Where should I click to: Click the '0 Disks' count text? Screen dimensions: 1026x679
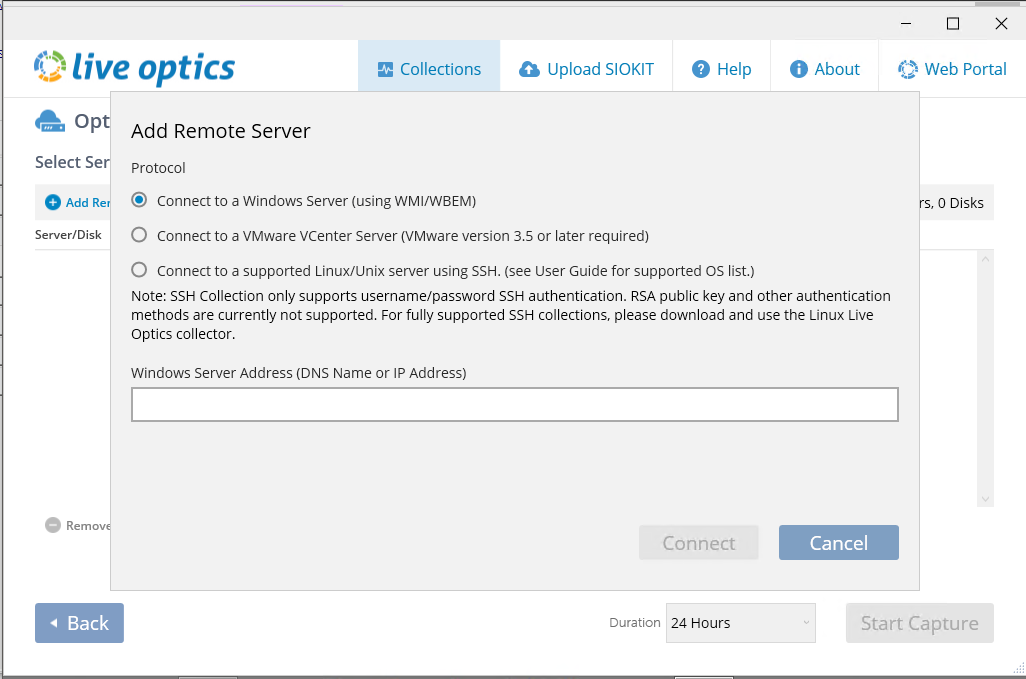(961, 203)
